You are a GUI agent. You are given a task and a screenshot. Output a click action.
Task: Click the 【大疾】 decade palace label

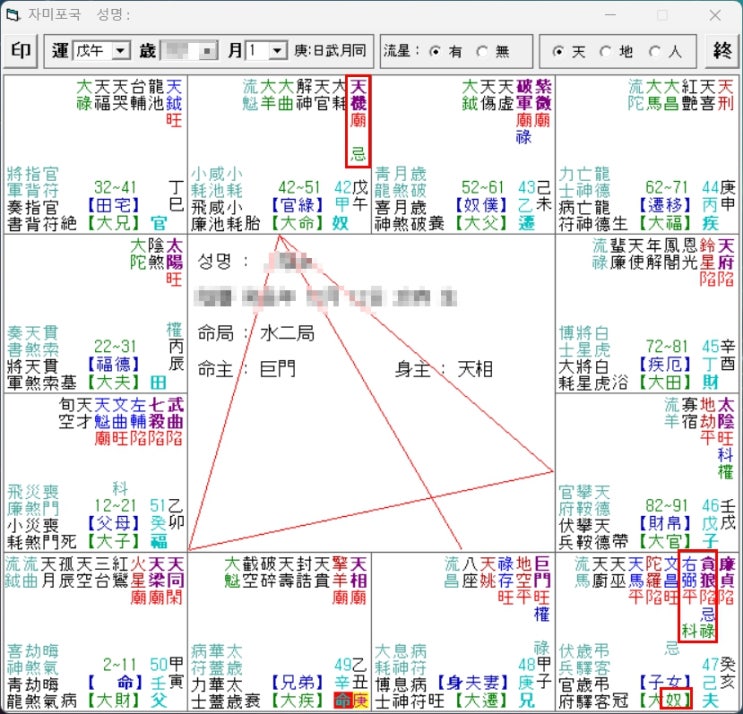[x=297, y=700]
